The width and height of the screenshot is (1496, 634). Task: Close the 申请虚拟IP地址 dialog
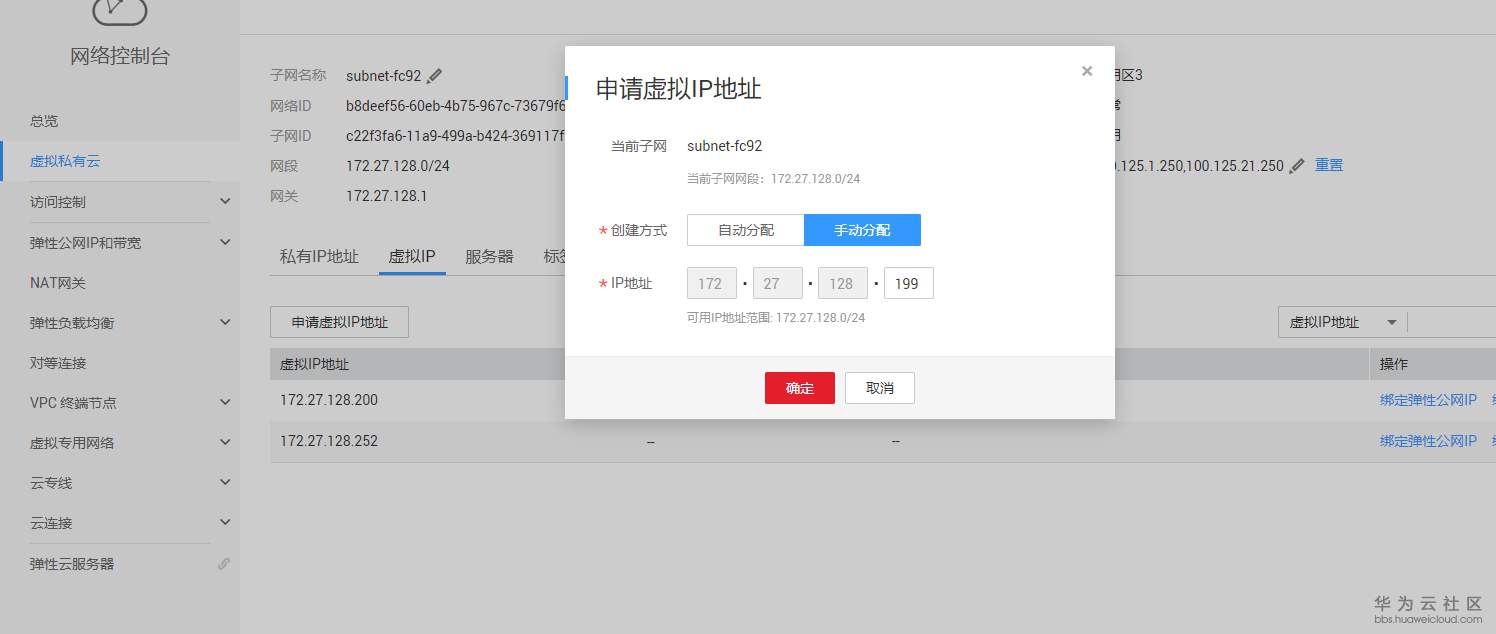pos(1087,70)
